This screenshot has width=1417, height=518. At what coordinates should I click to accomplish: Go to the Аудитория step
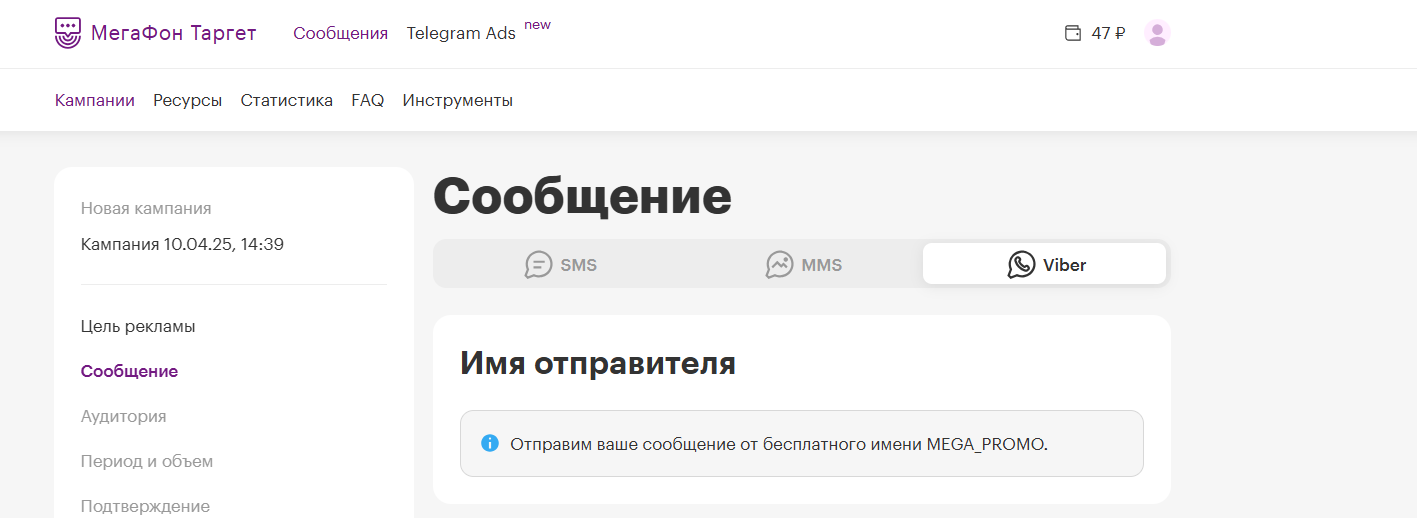(x=124, y=416)
